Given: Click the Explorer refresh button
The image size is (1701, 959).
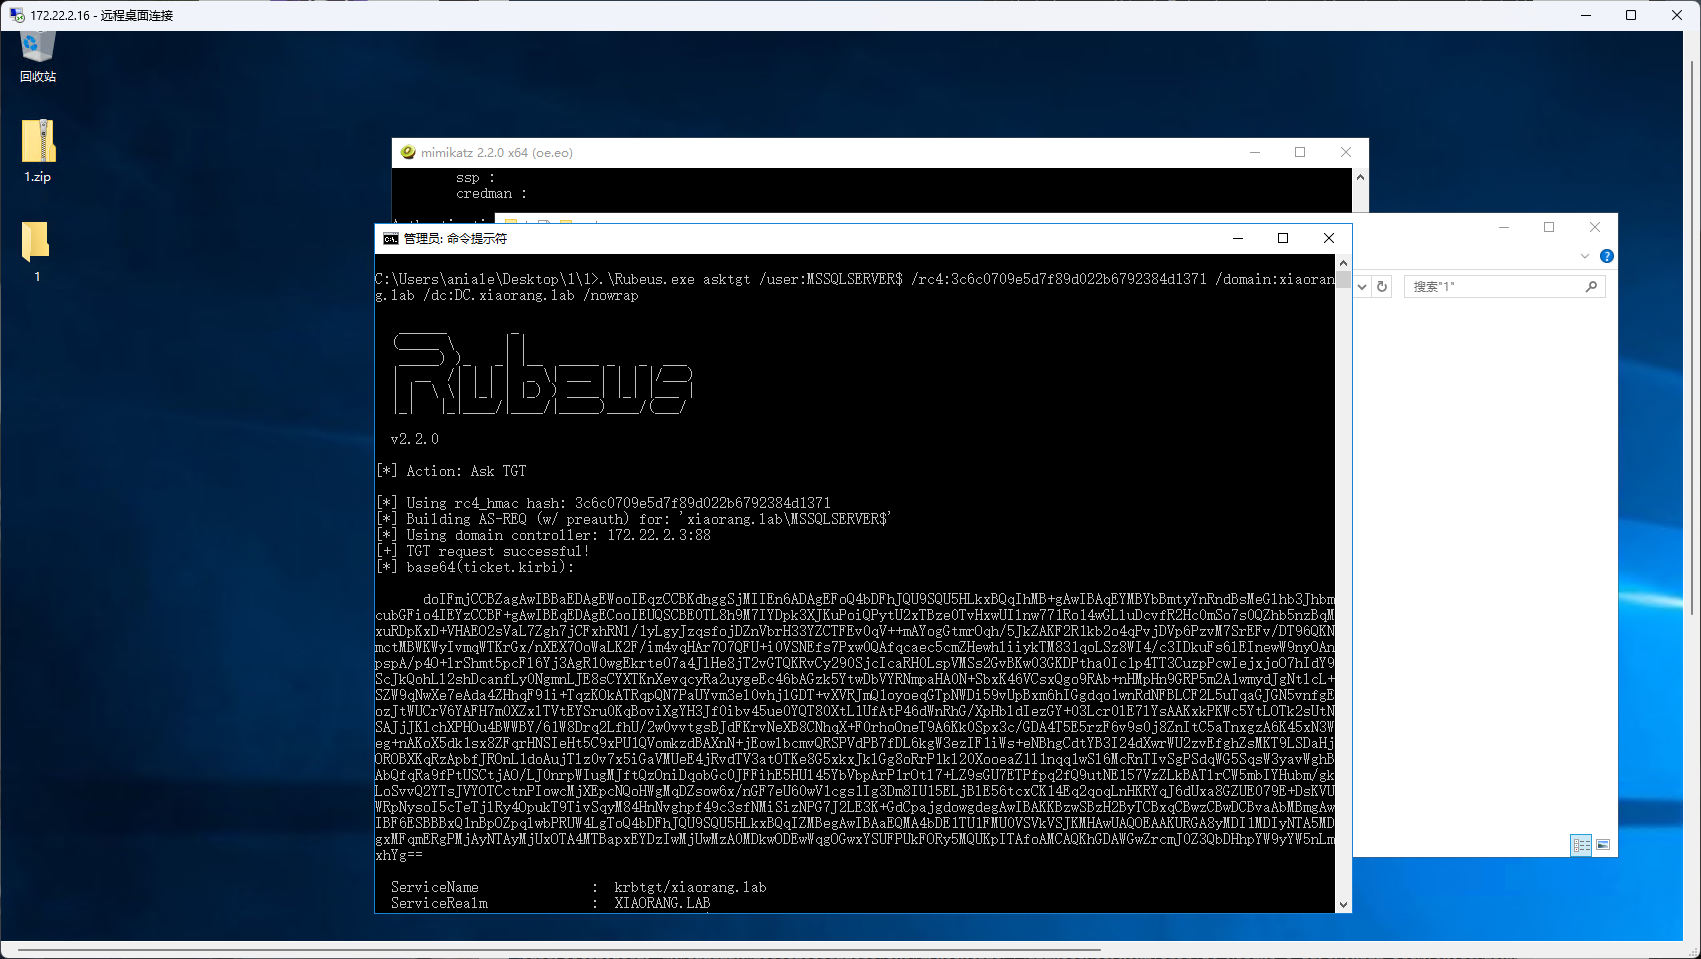Looking at the screenshot, I should tap(1382, 287).
